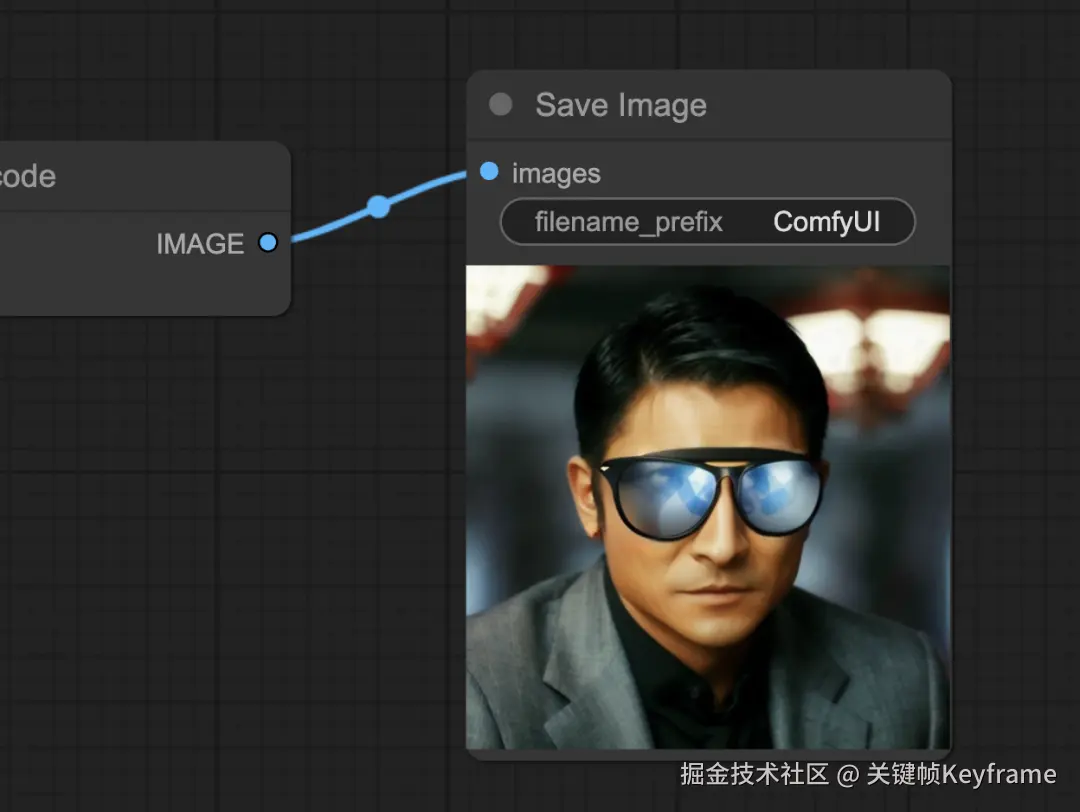Click the 掘金技术社区 watermark text
This screenshot has width=1080, height=812.
[x=755, y=774]
